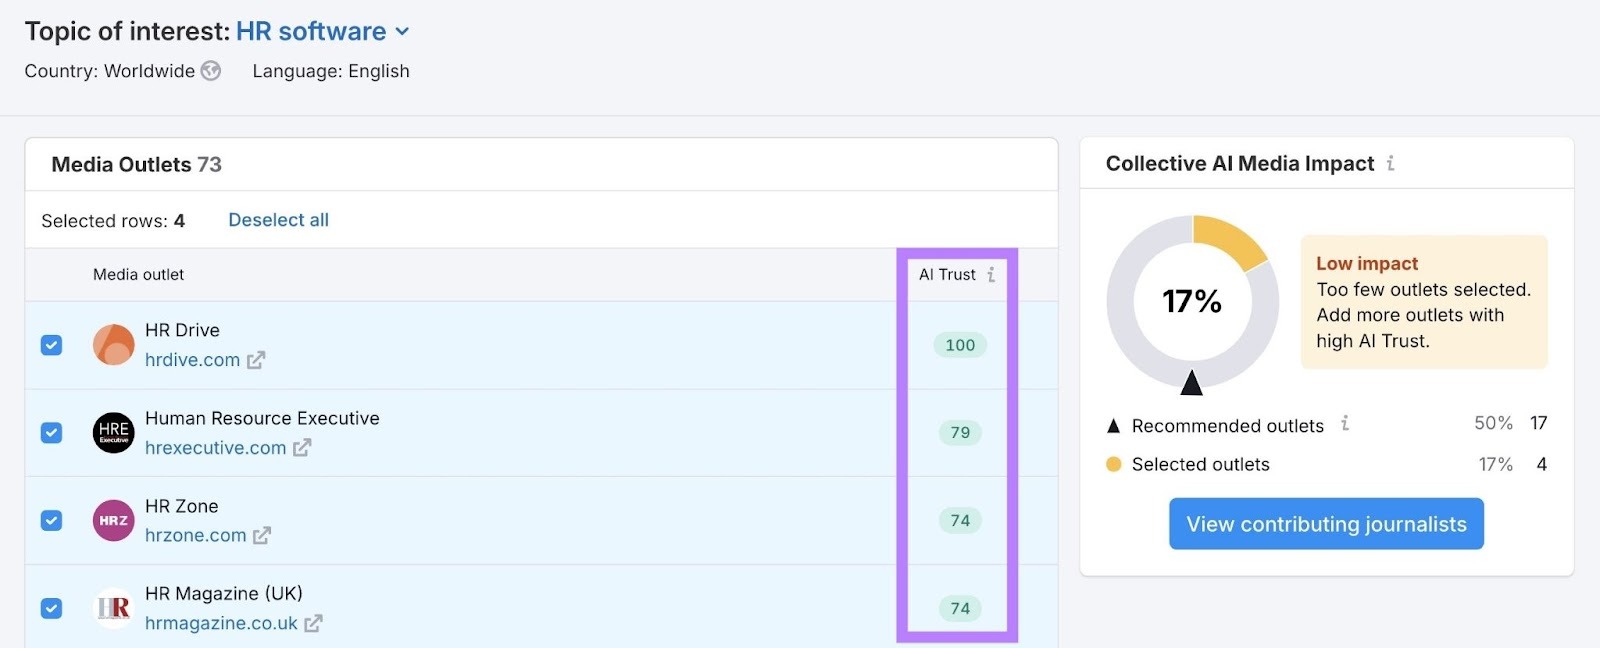Click the Human Resource Executive HRE logo
The width and height of the screenshot is (1600, 648).
112,432
